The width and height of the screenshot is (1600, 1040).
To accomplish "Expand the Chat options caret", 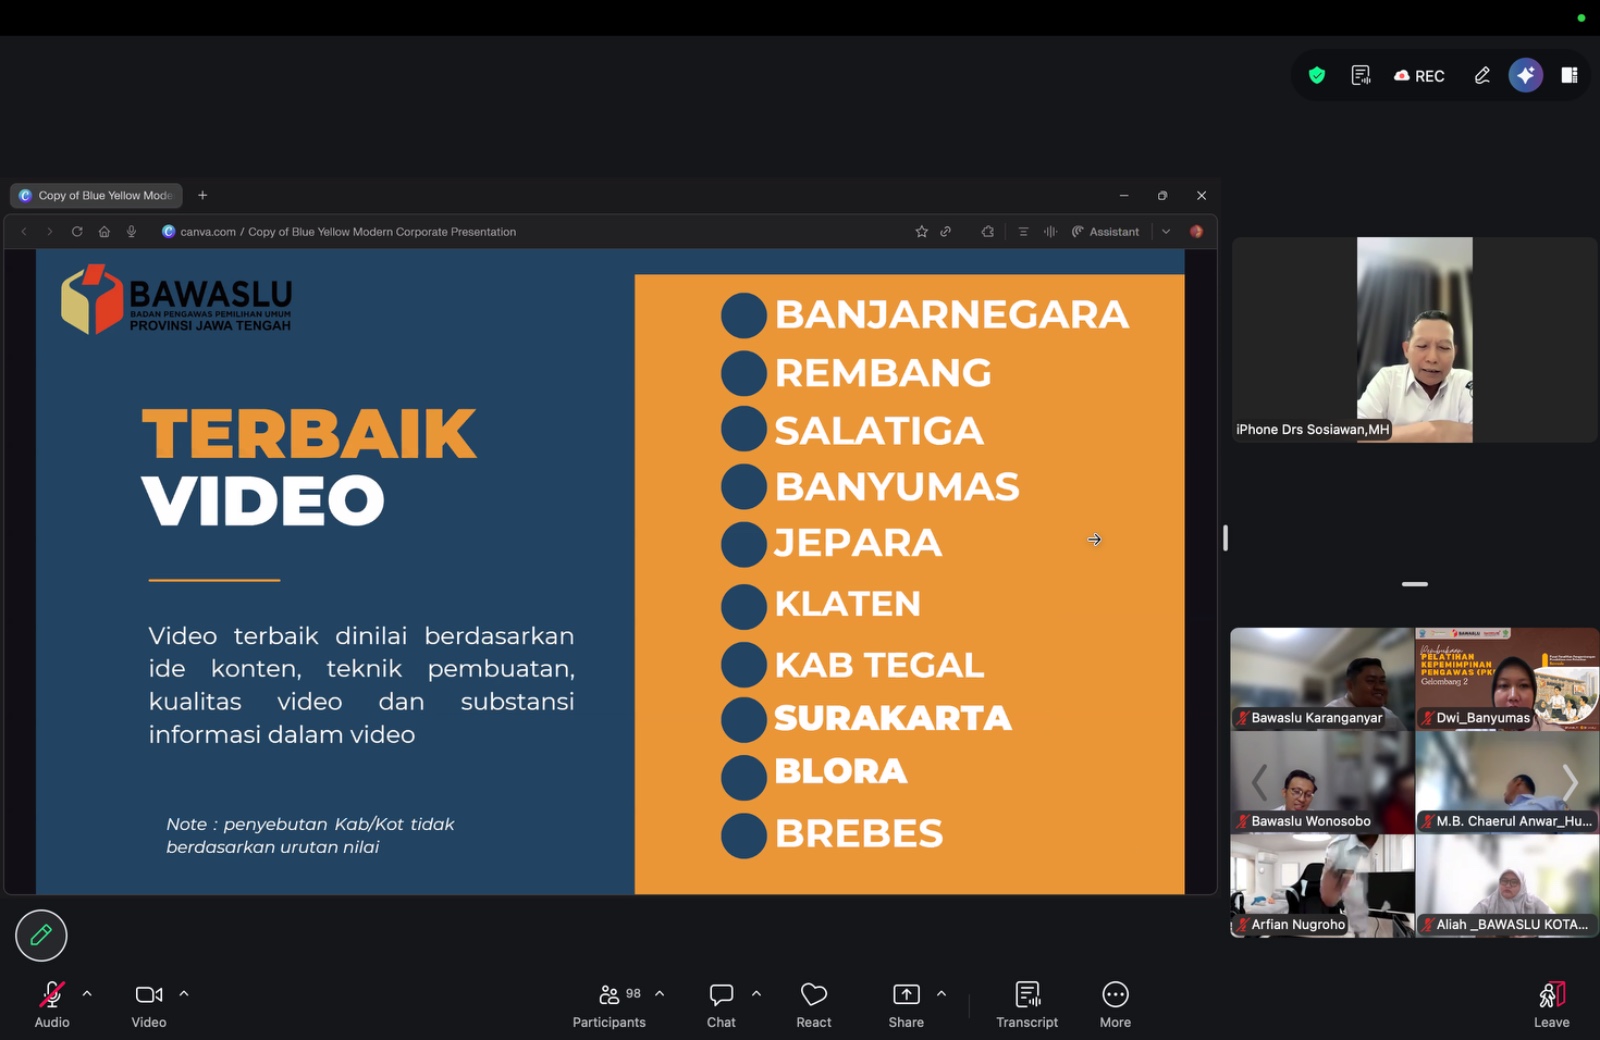I will click(x=757, y=994).
